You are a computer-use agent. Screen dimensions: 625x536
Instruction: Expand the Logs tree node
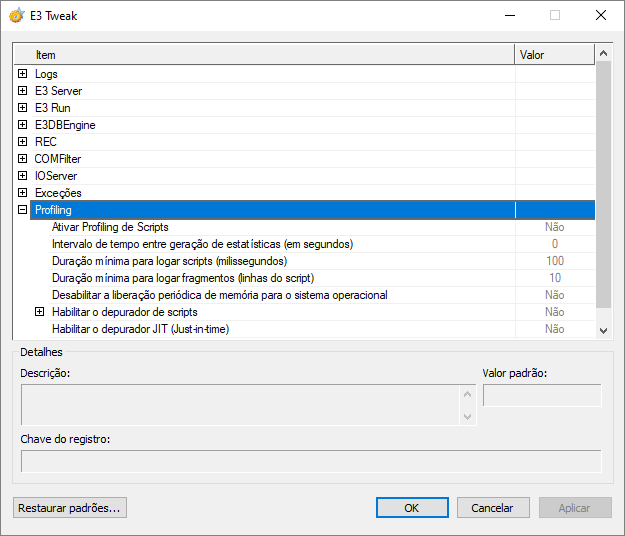pos(23,74)
